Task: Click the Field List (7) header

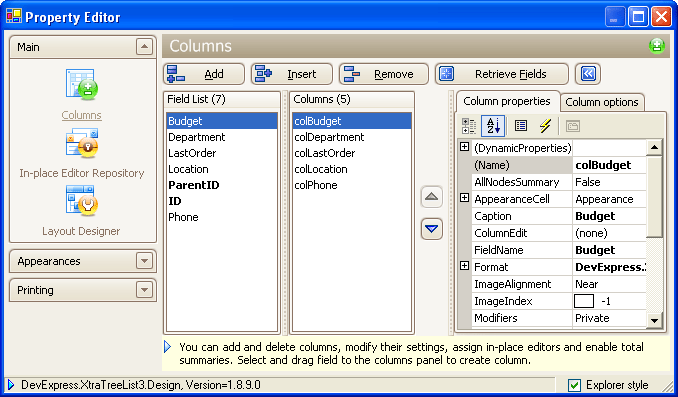Action: [x=222, y=99]
